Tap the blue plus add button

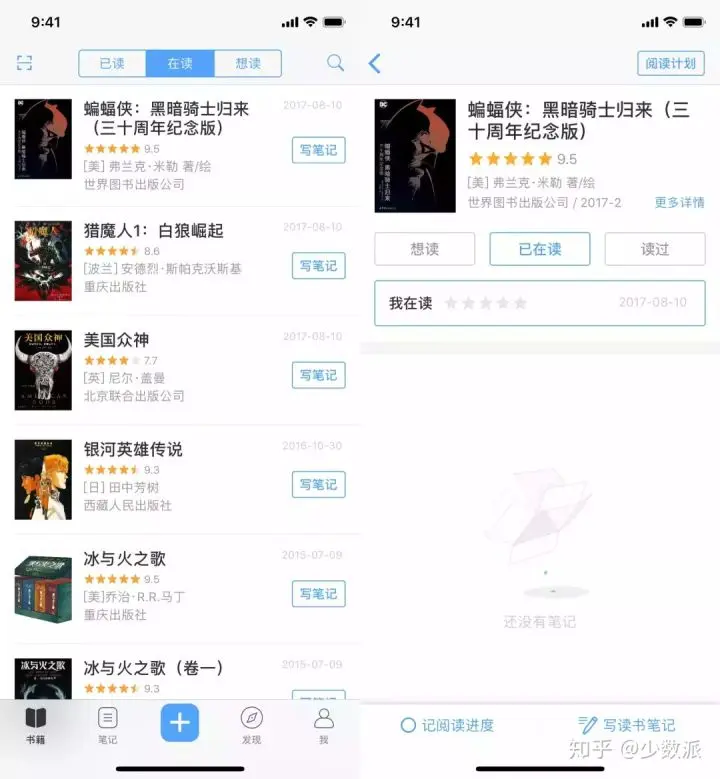coord(180,722)
